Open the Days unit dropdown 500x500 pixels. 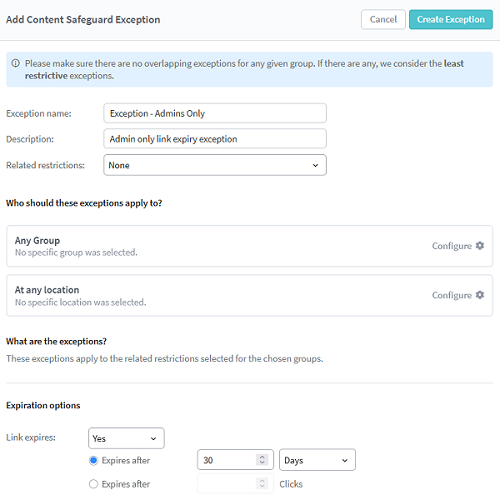point(317,460)
